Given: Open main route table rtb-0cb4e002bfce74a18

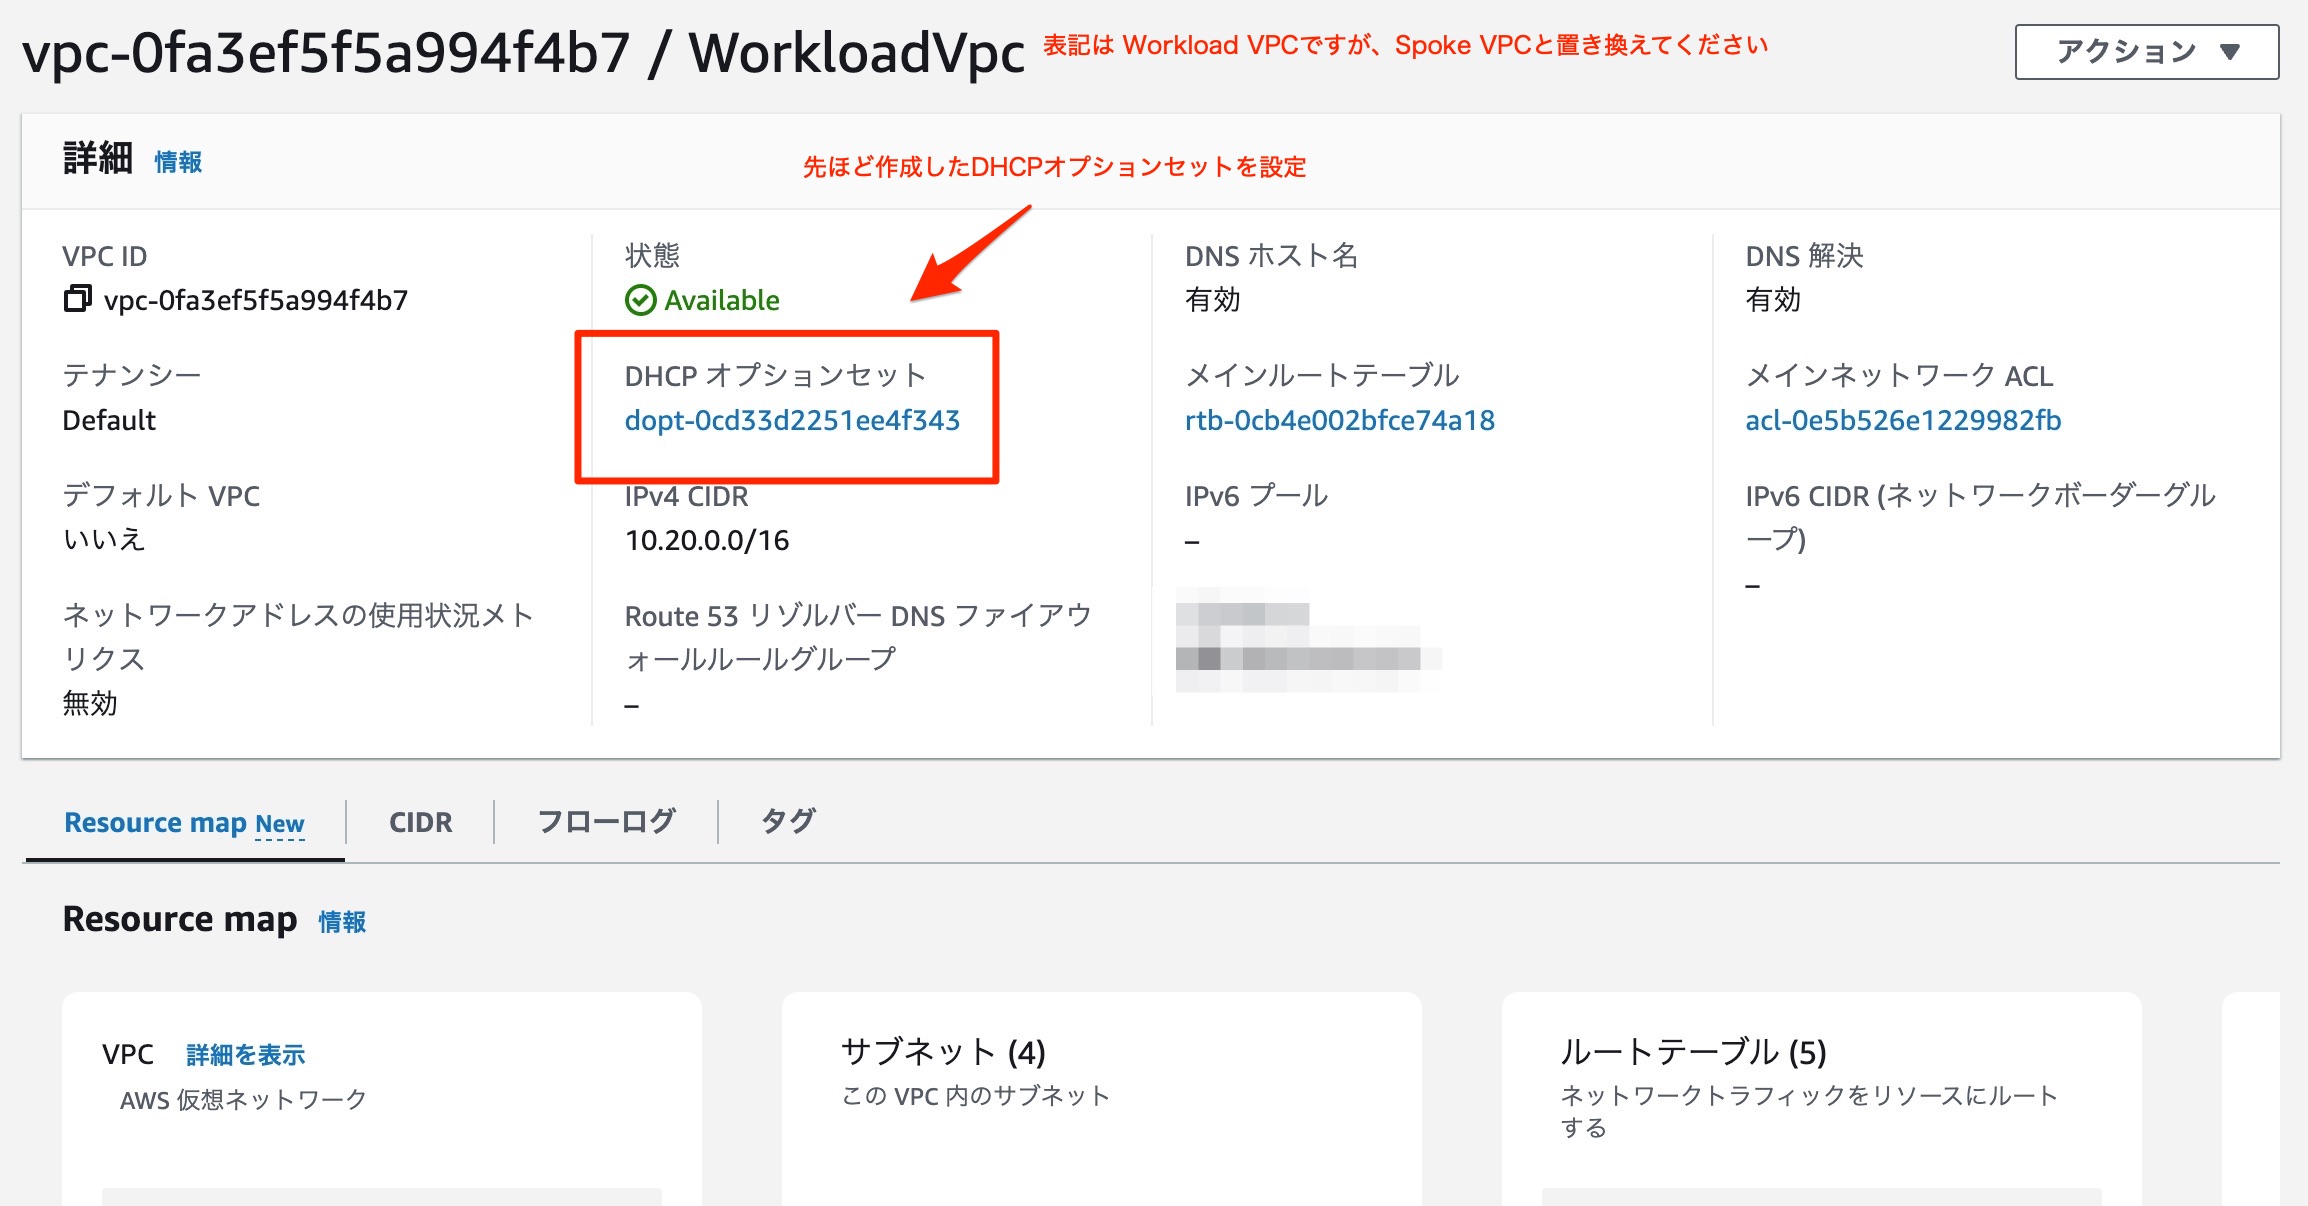Looking at the screenshot, I should coord(1339,420).
